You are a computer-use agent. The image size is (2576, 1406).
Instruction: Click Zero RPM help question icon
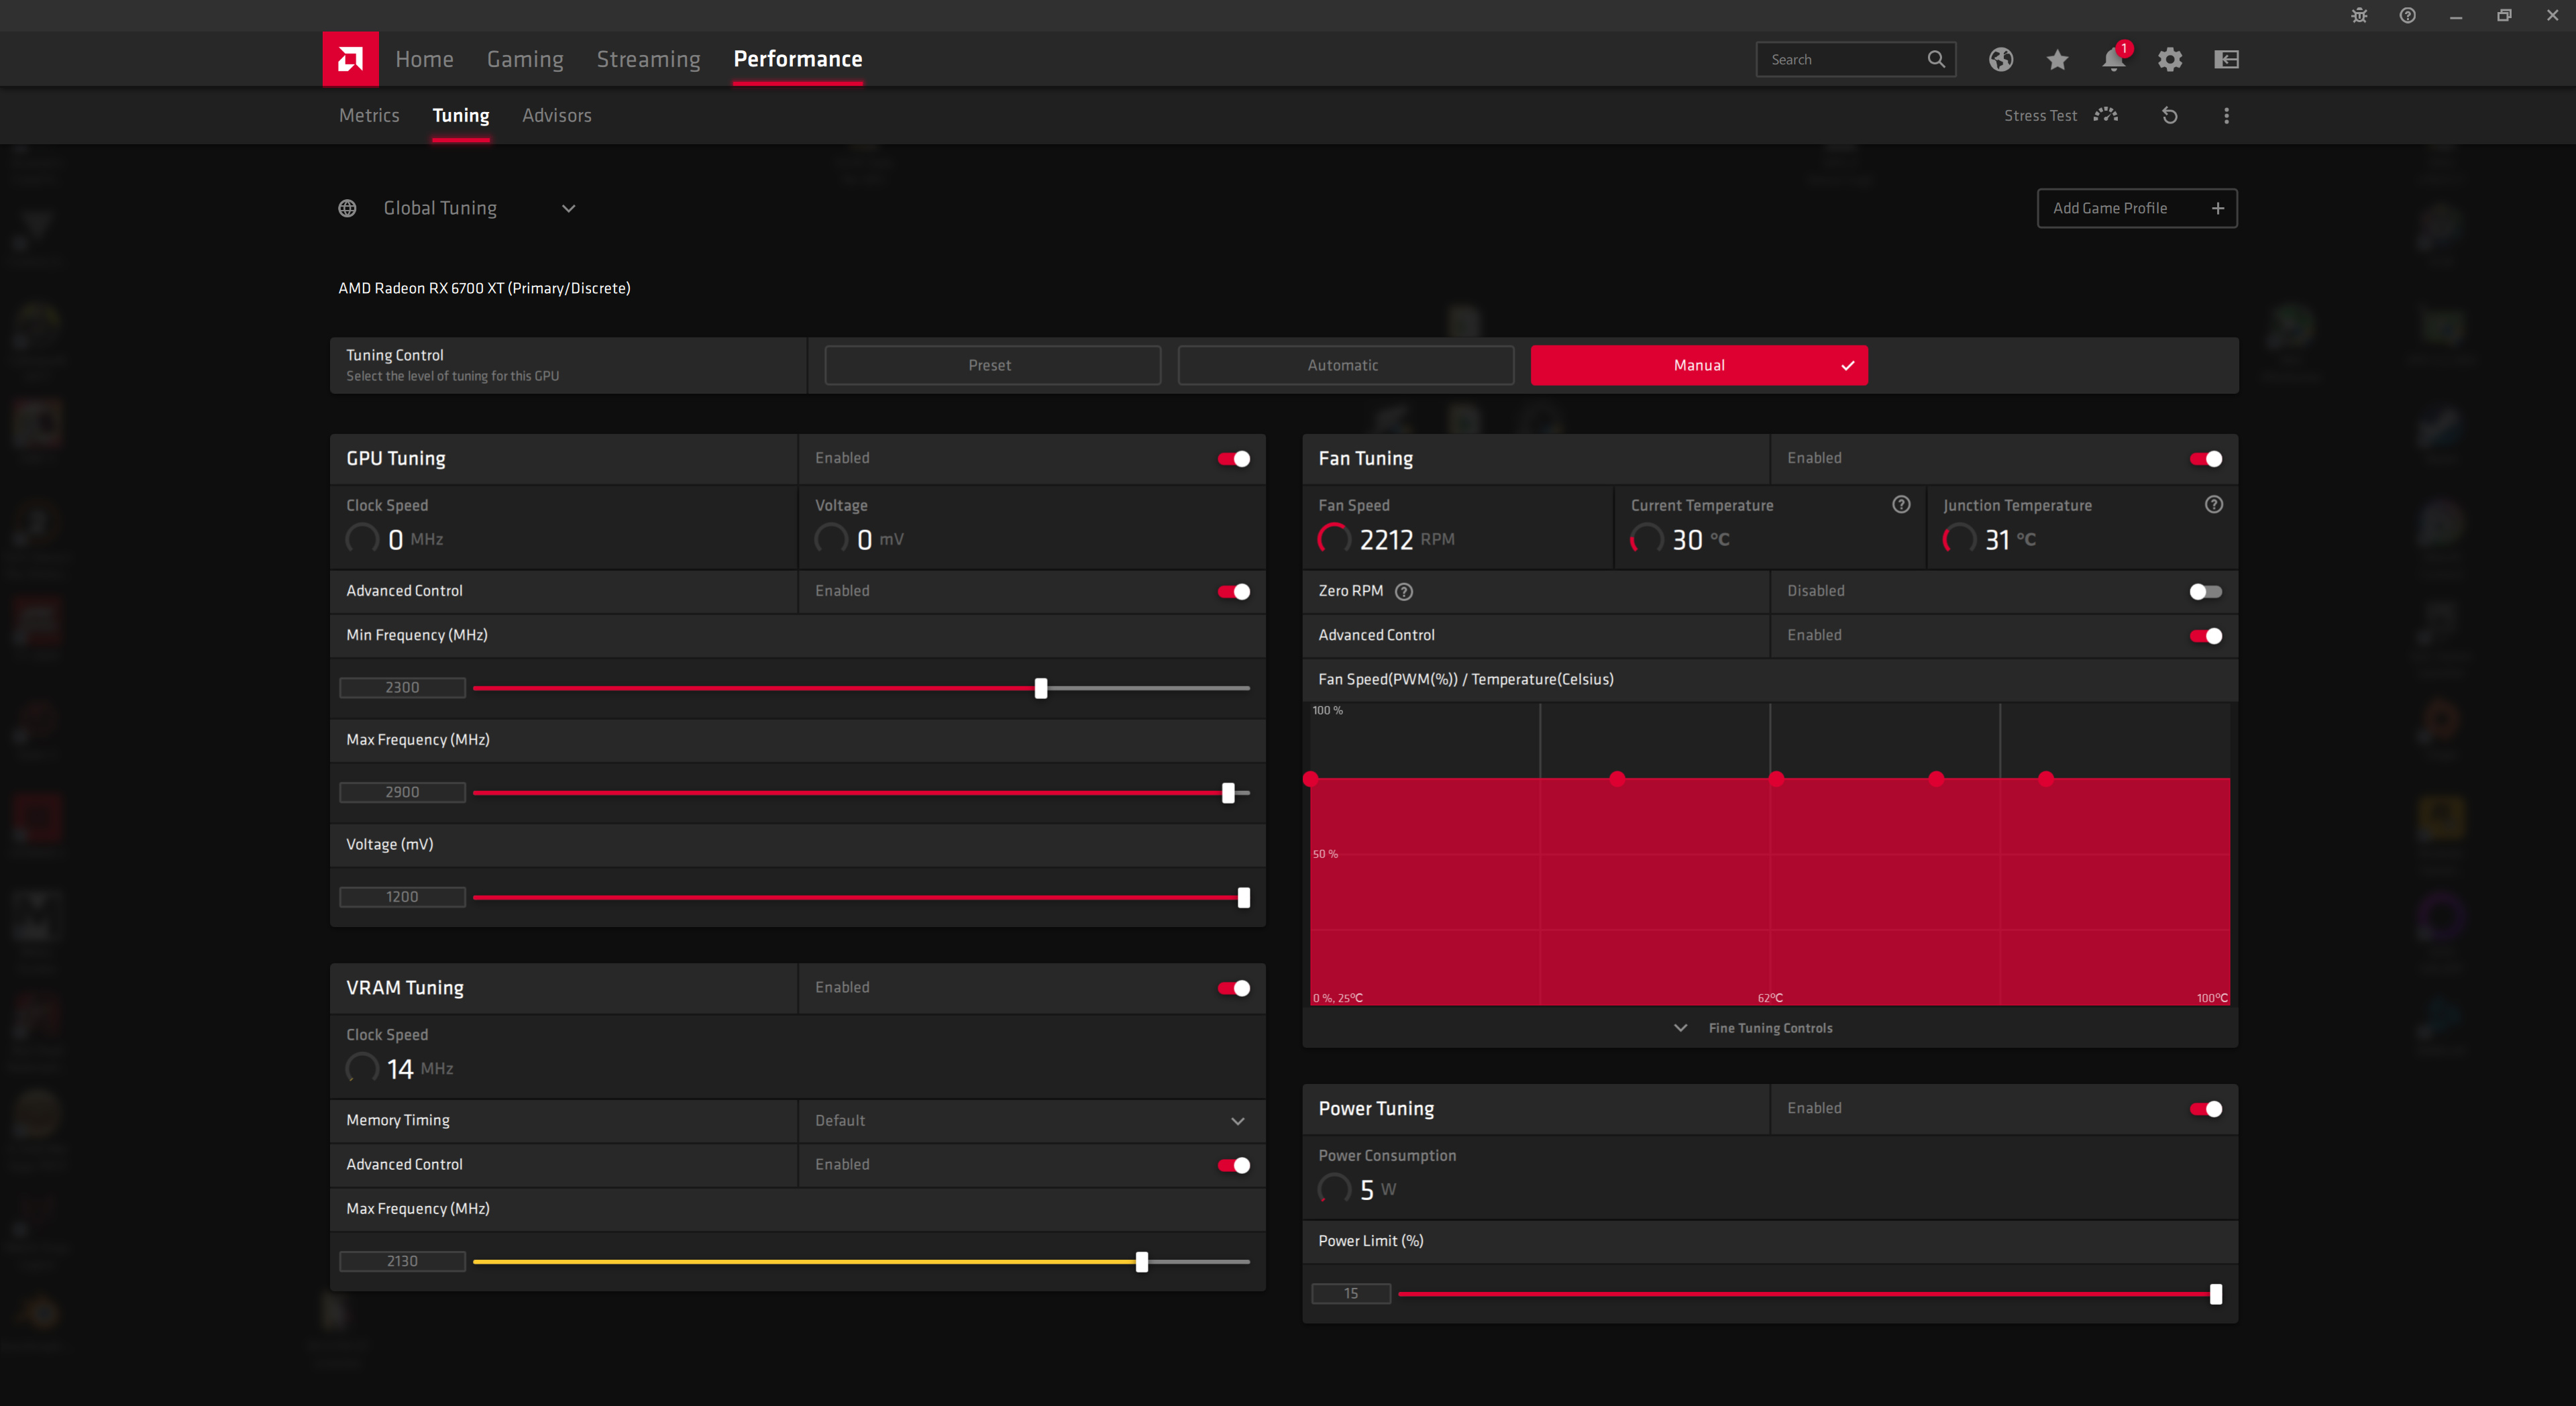point(1404,592)
